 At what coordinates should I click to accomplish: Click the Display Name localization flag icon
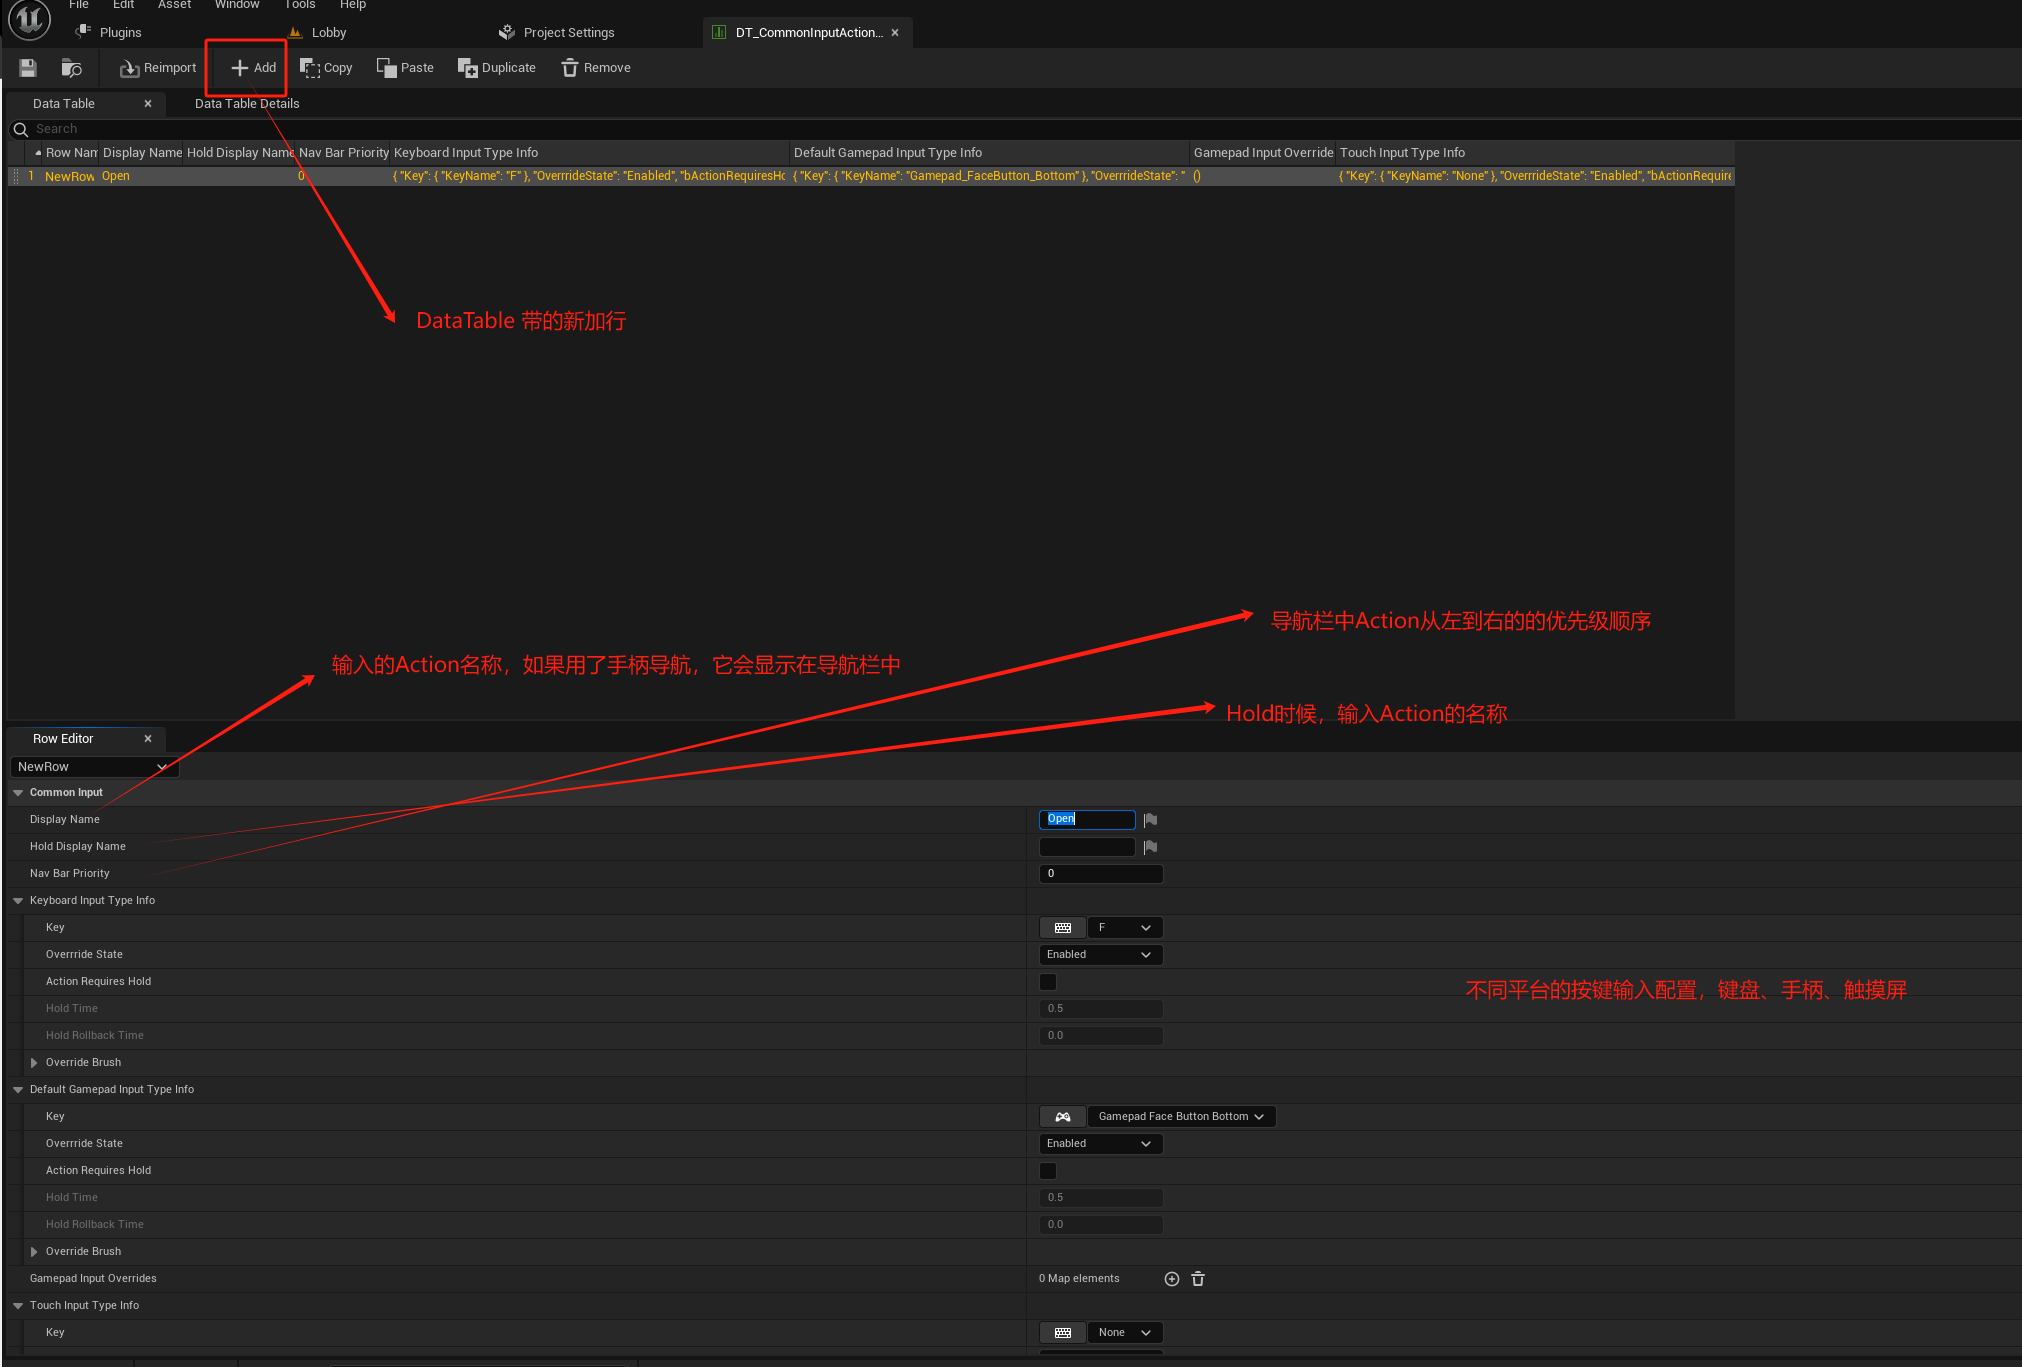(1150, 820)
